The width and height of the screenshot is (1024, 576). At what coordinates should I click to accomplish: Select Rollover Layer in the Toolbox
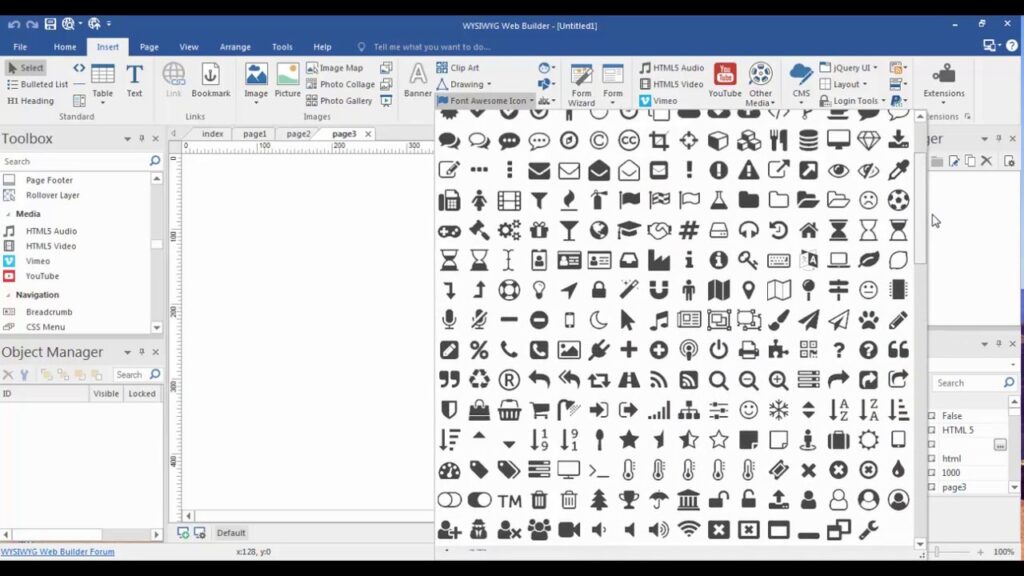[x=52, y=195]
